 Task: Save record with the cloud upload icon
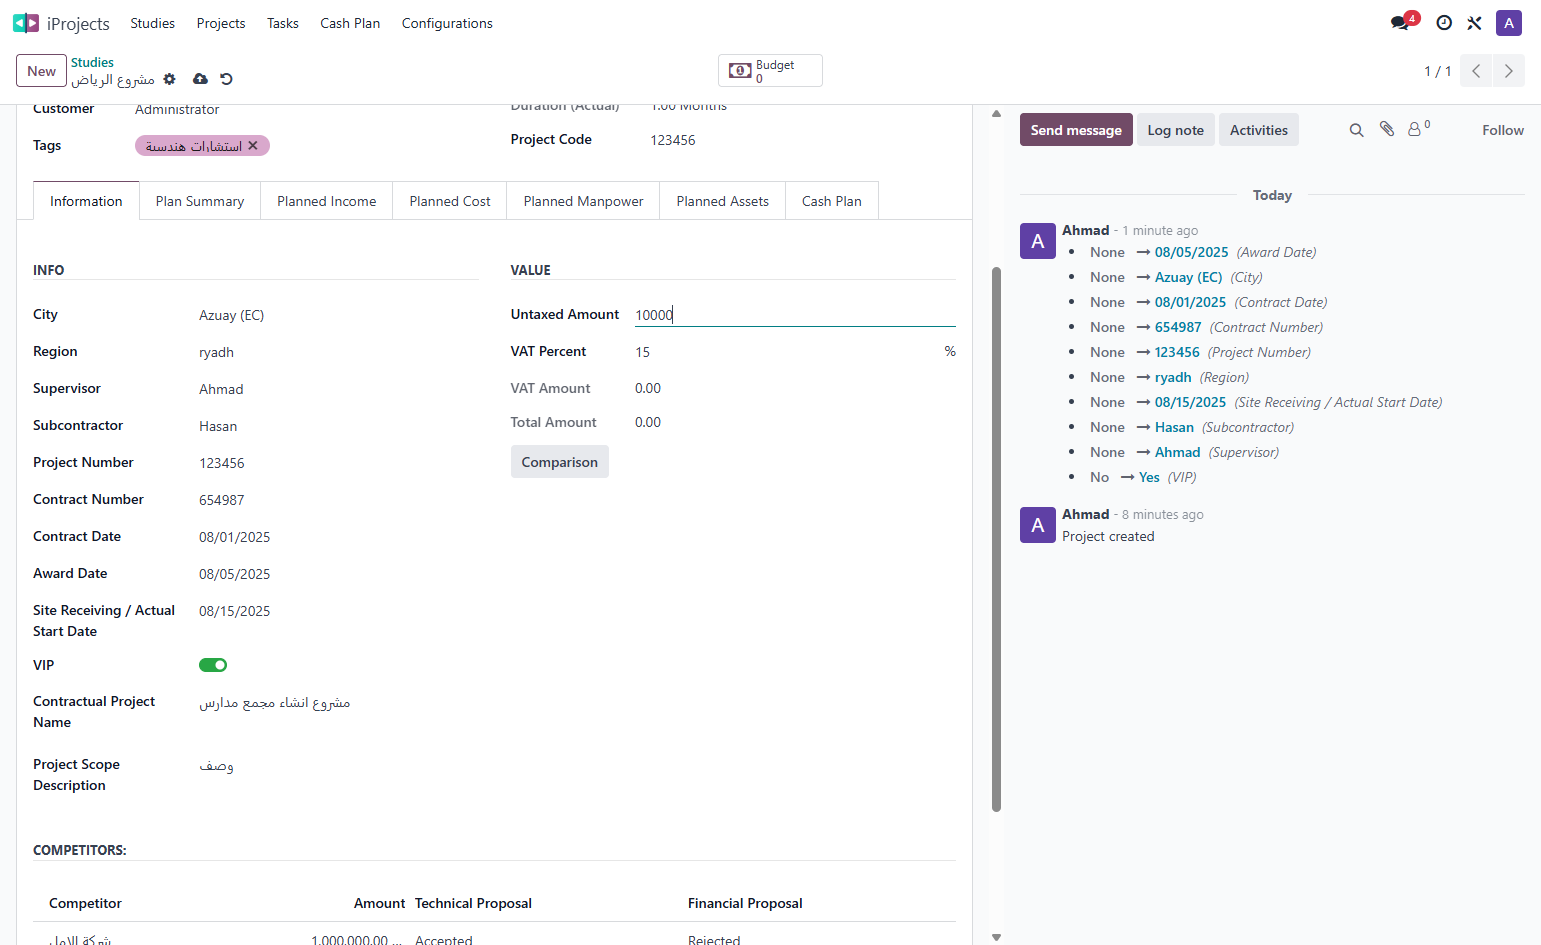tap(200, 79)
